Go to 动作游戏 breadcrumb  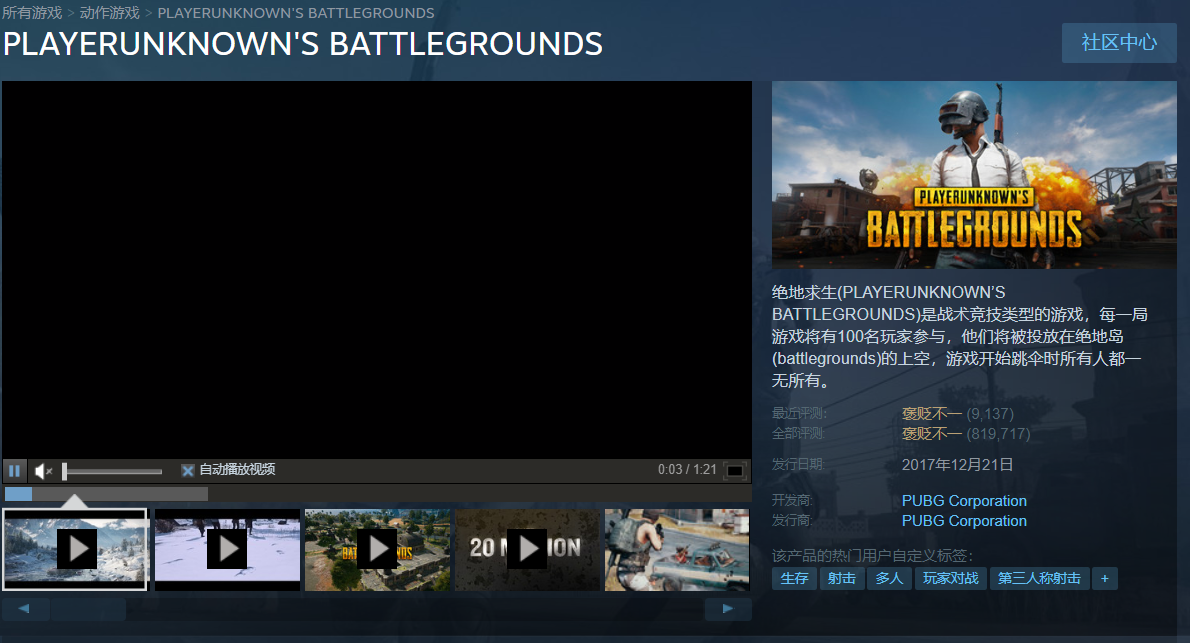coord(110,13)
